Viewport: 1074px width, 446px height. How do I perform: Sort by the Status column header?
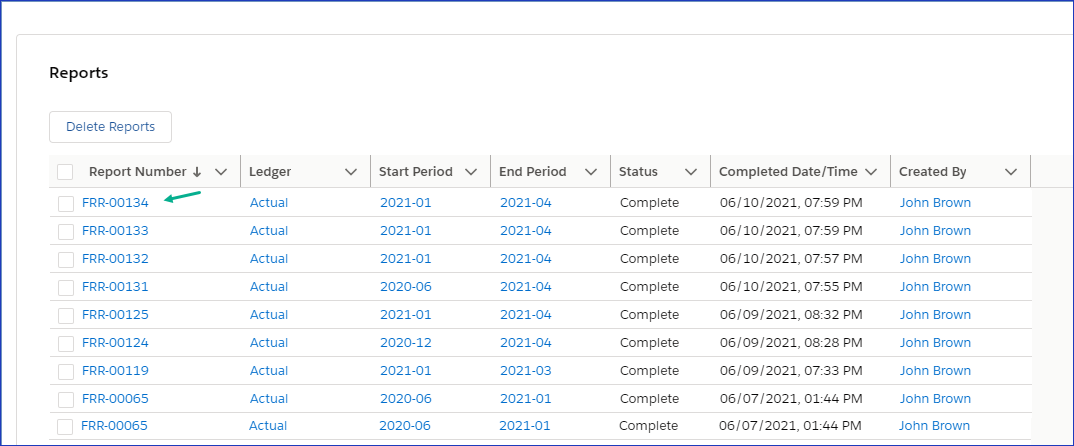(x=638, y=172)
